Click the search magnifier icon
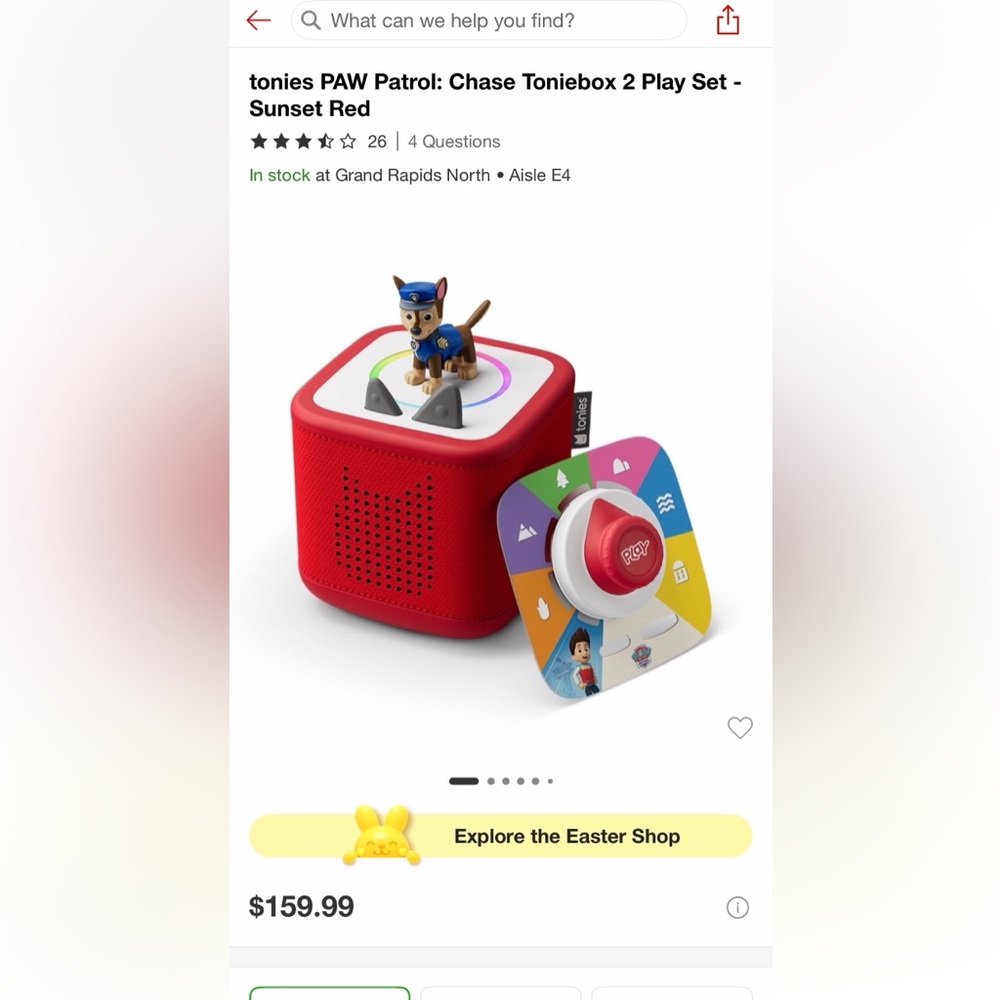 (x=311, y=20)
